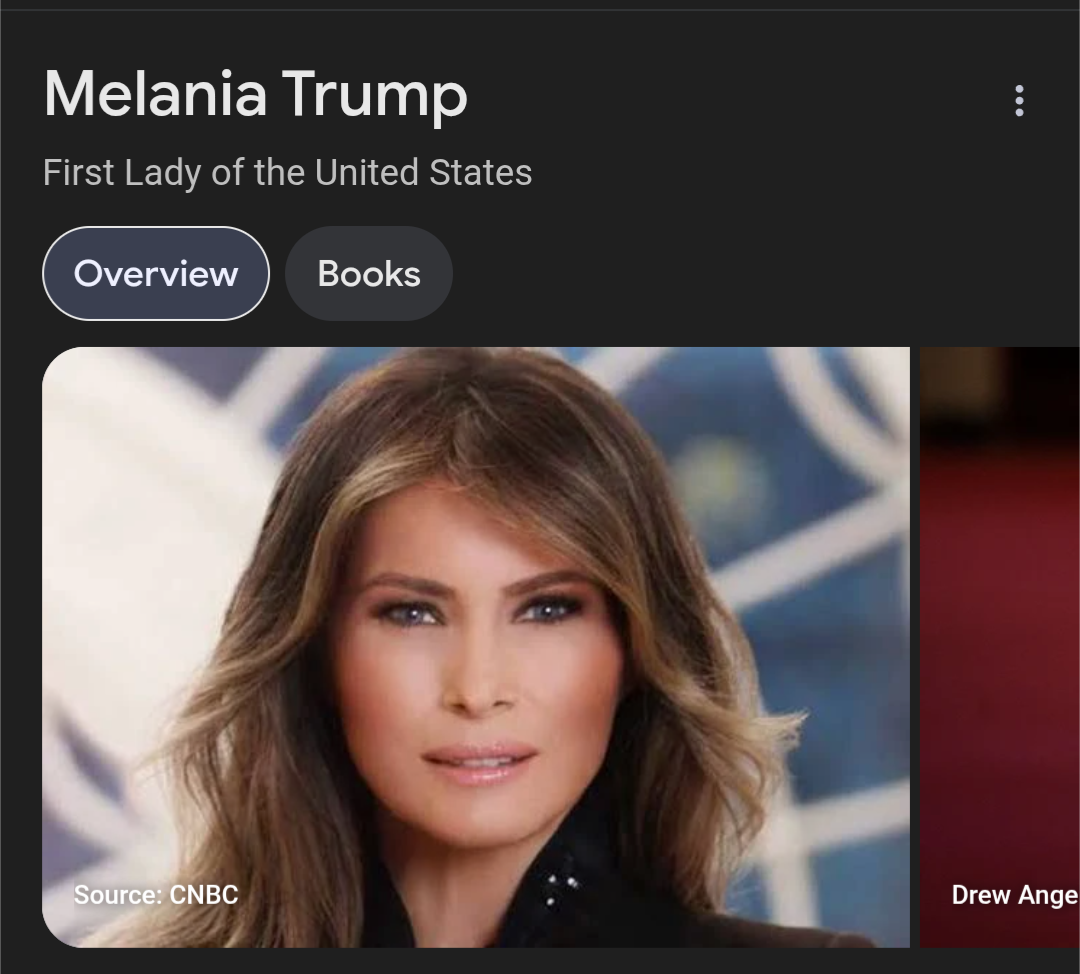
Task: Activate the highlighted Overview chip
Action: pos(156,273)
